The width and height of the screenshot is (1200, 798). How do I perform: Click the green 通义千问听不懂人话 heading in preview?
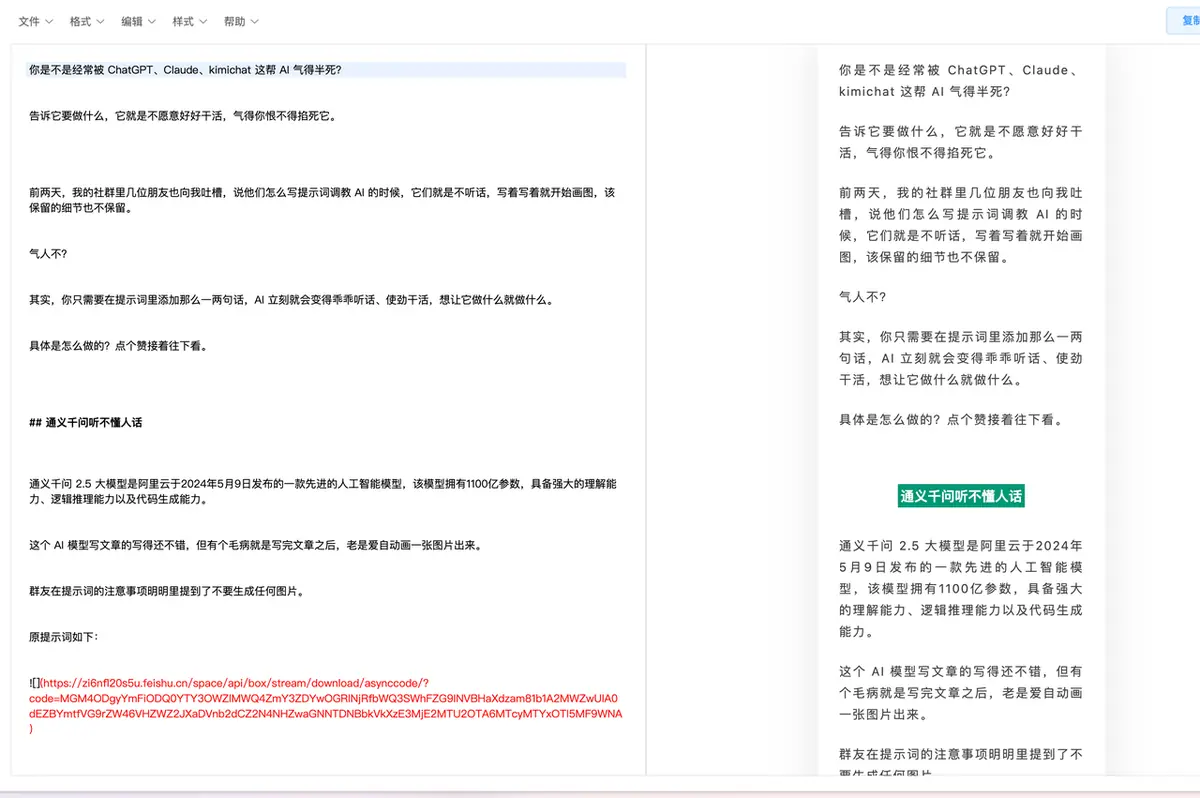click(961, 496)
